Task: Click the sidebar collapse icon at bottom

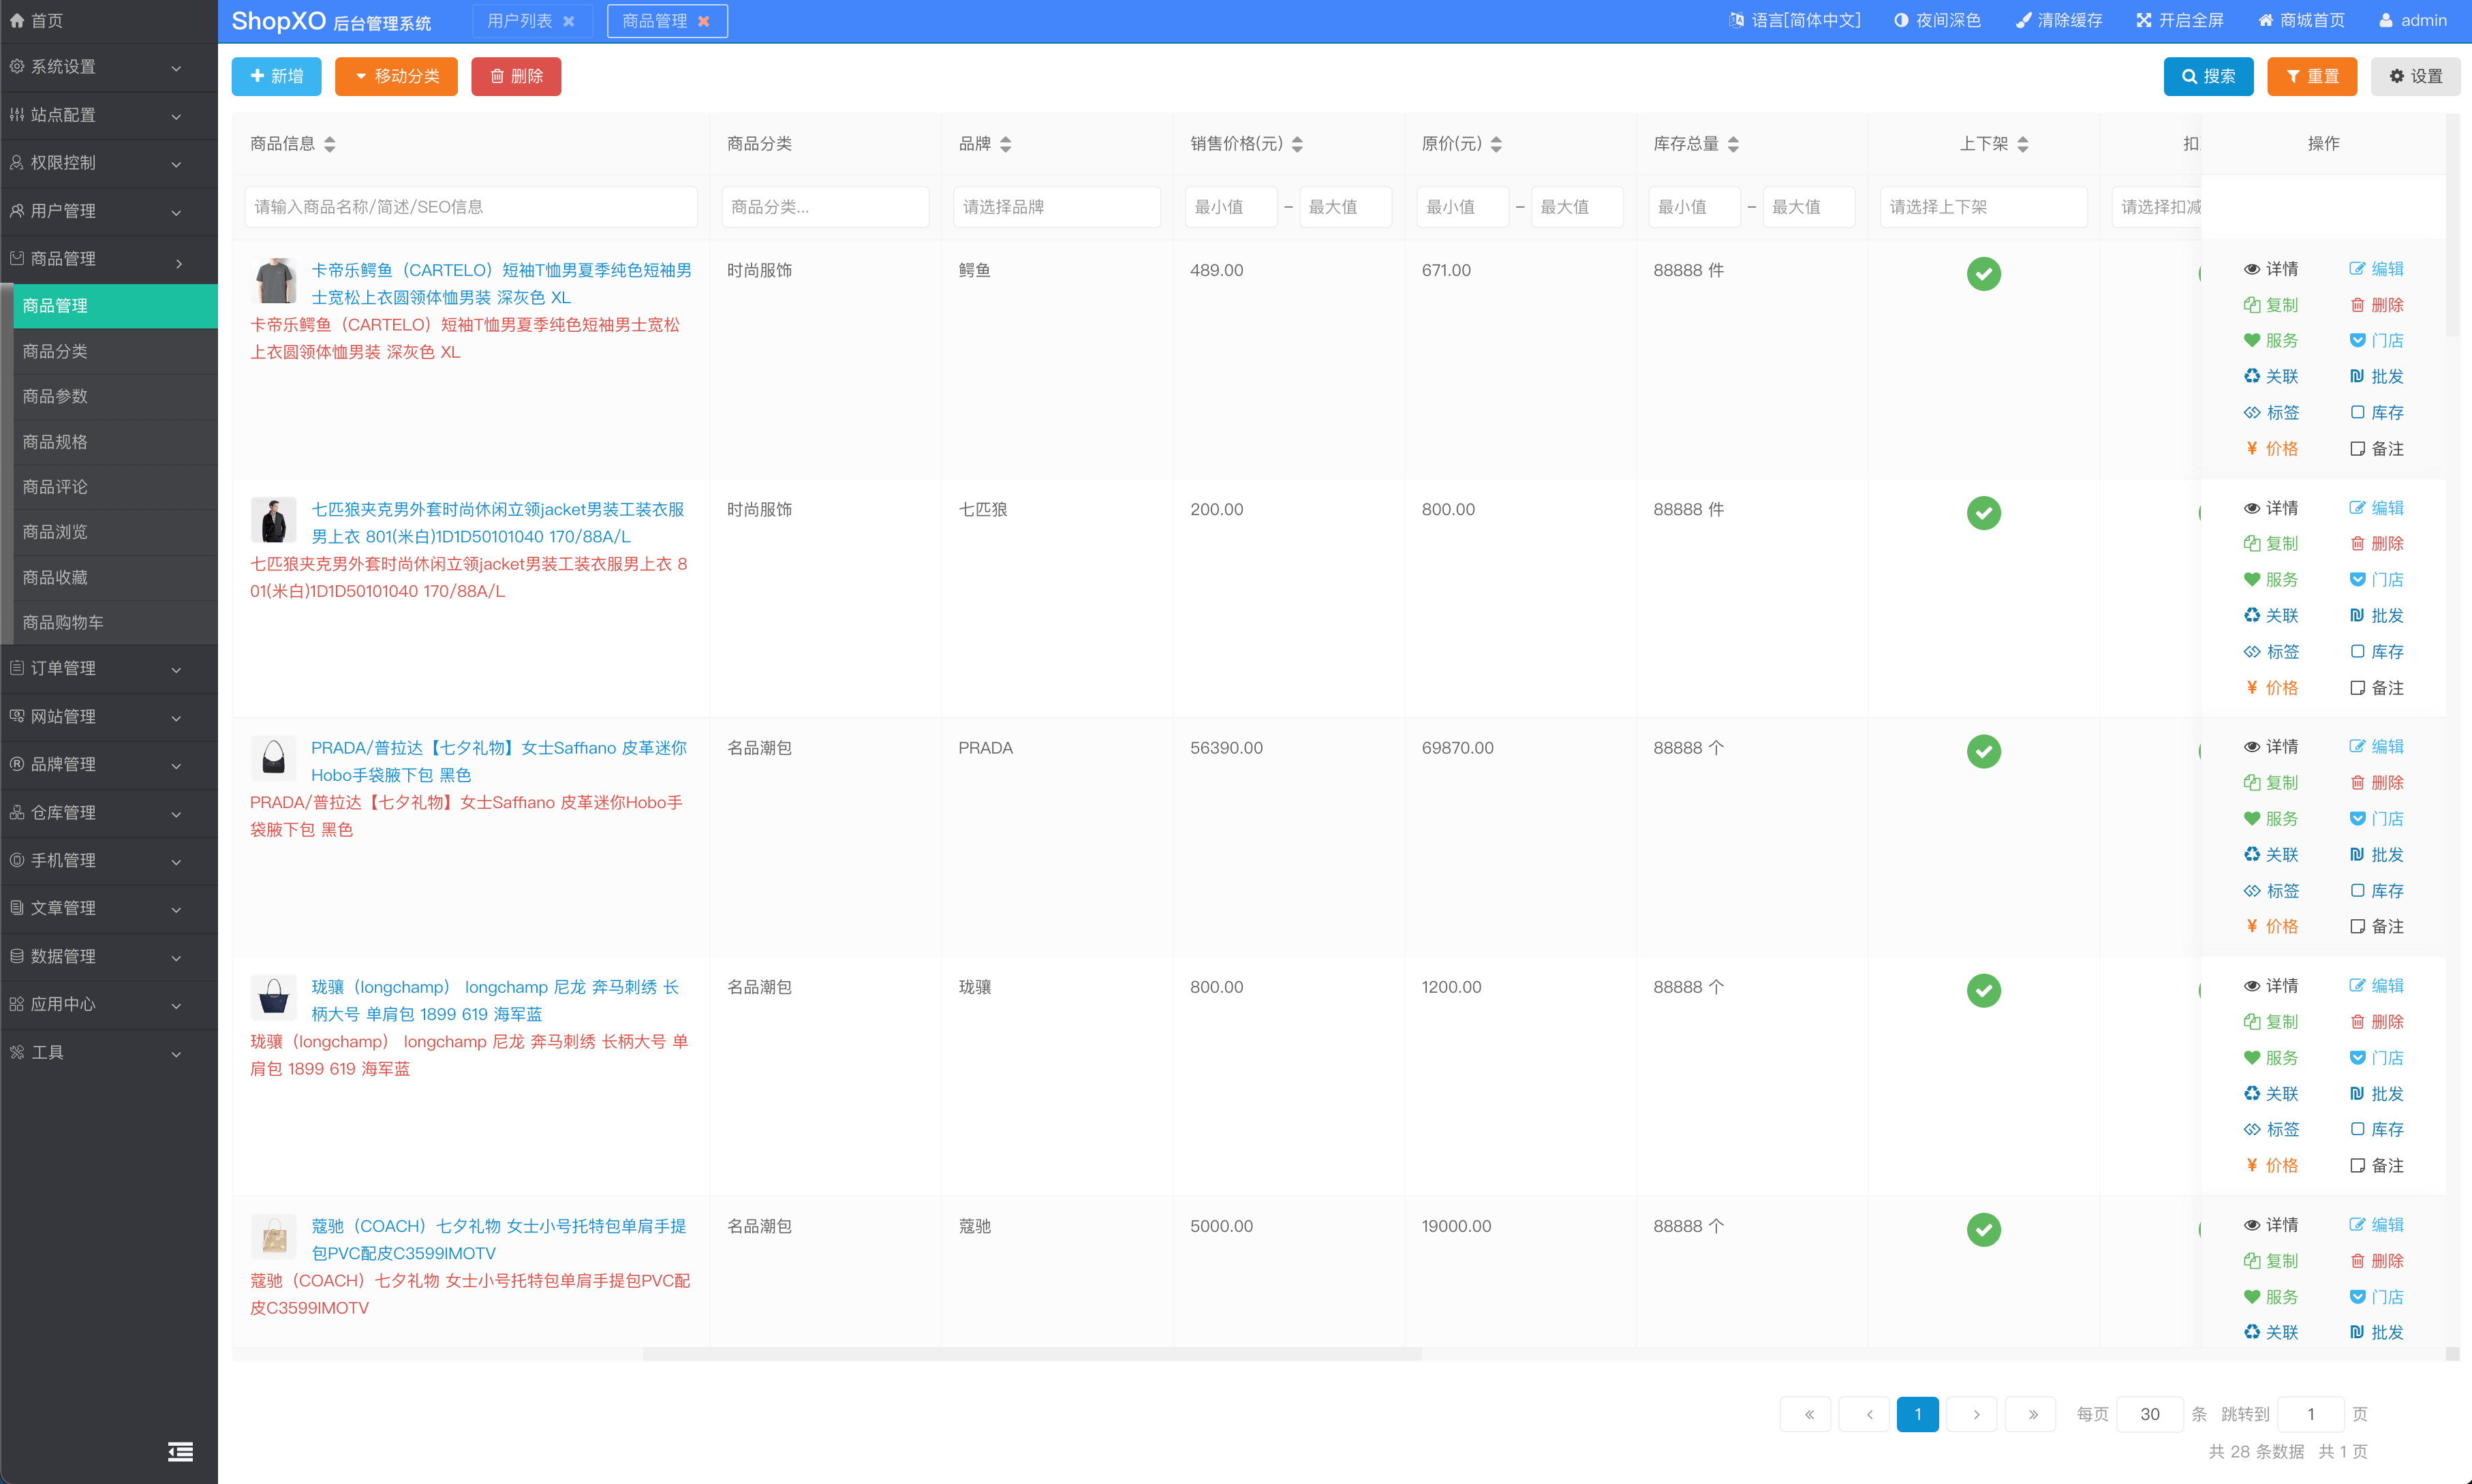Action: (180, 1451)
